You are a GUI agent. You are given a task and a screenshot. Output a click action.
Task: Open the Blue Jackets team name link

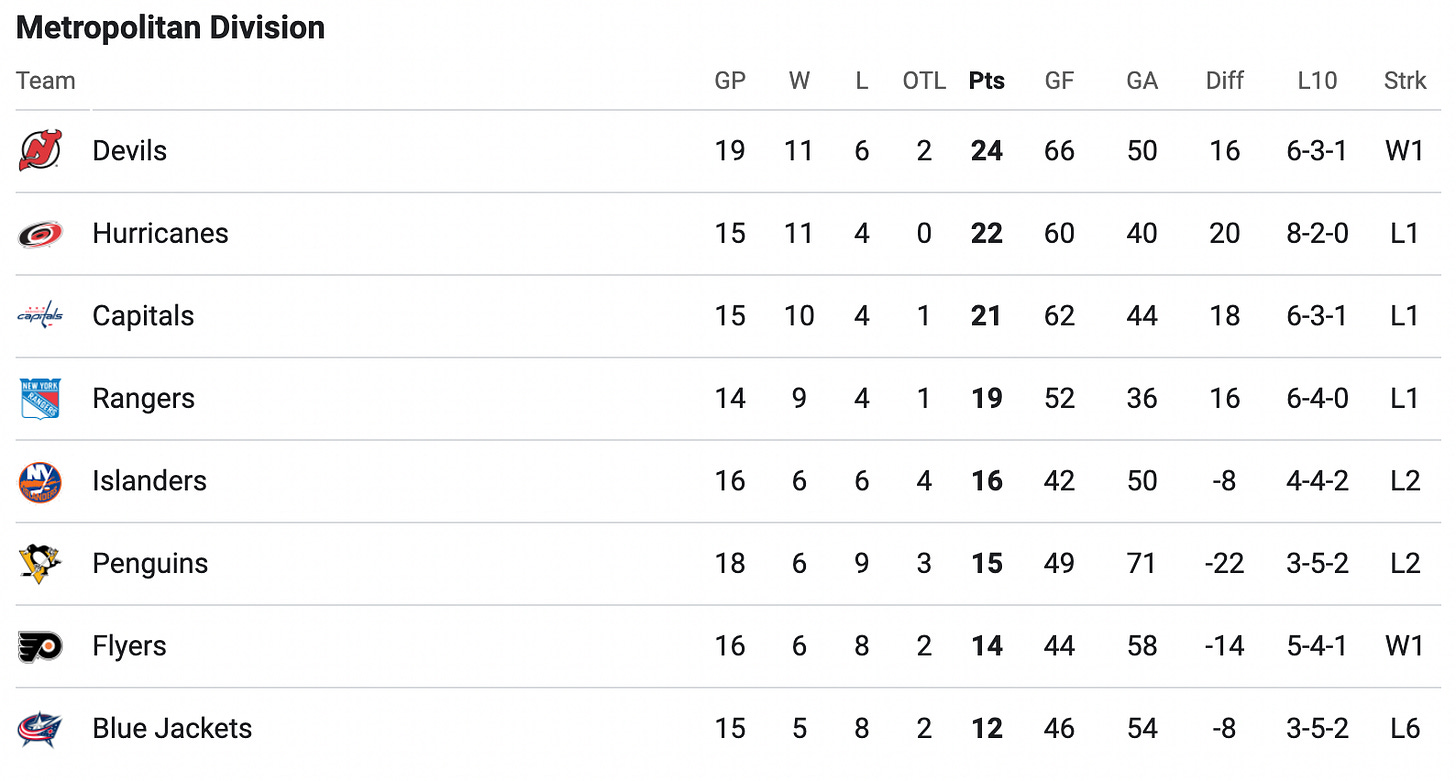coord(172,729)
